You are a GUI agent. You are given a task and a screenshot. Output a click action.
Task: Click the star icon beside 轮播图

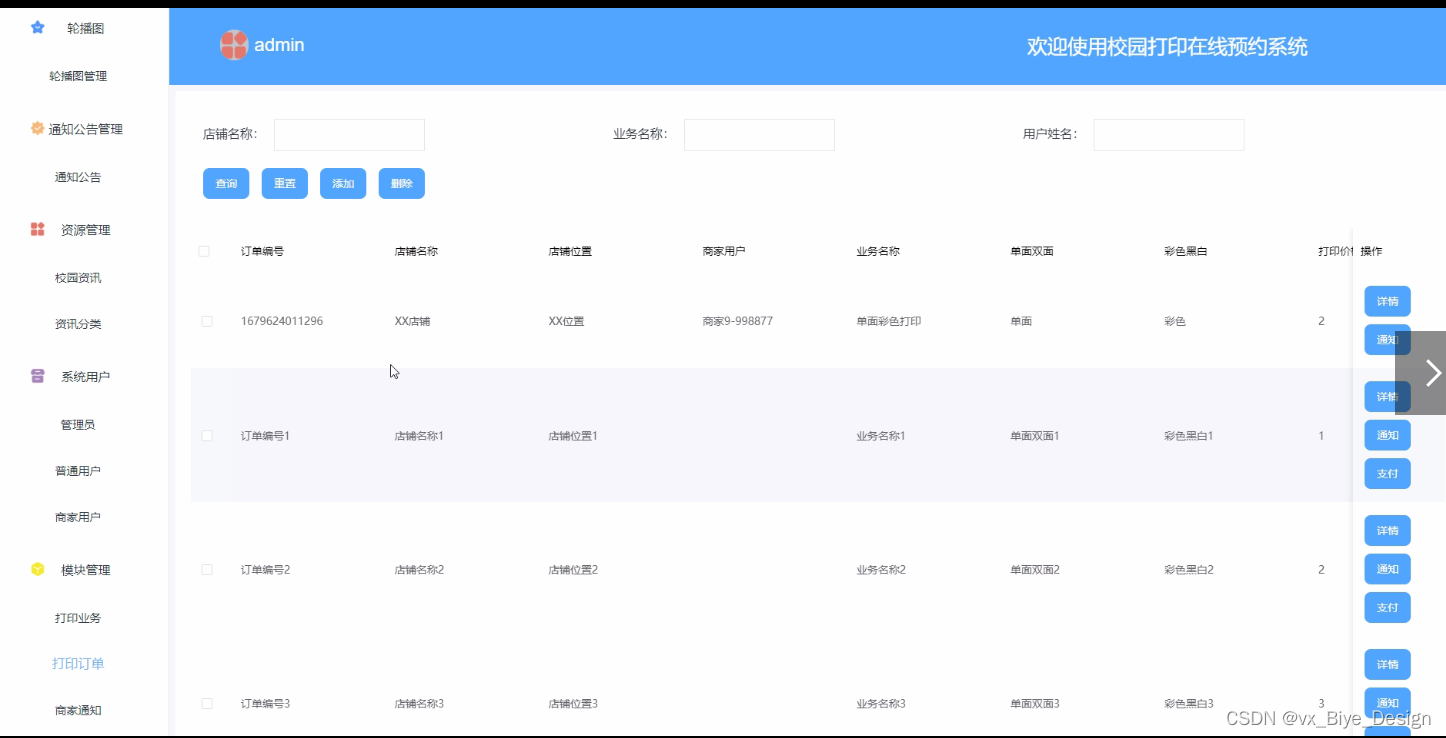[x=37, y=28]
